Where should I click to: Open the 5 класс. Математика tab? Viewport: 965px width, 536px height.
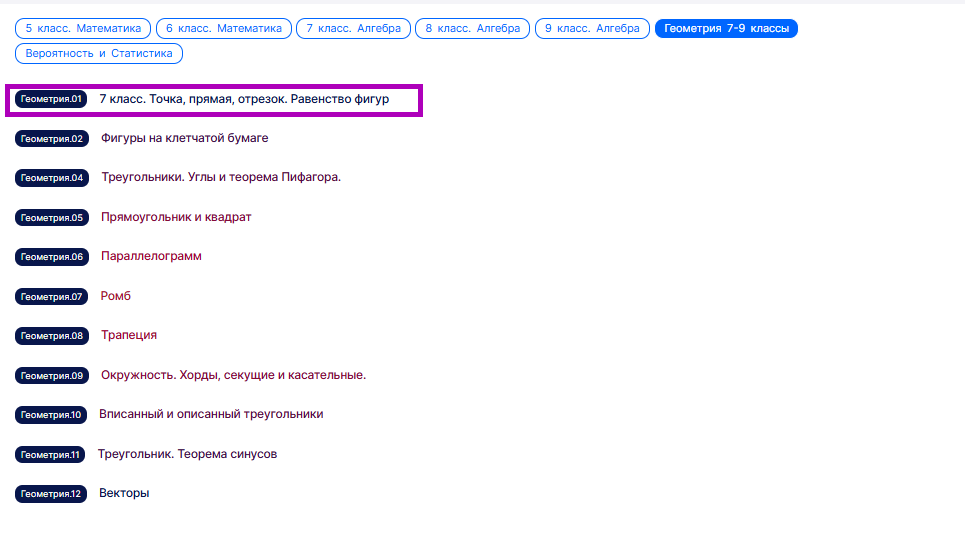pos(83,28)
